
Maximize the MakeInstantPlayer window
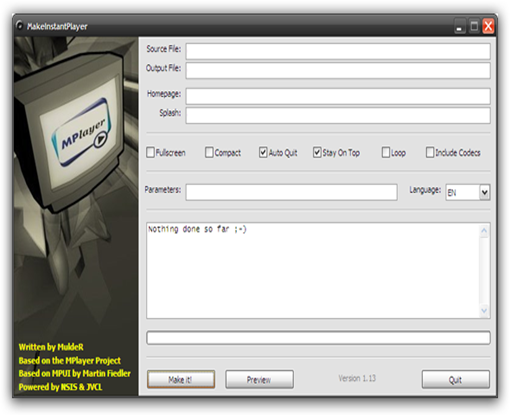click(x=474, y=26)
